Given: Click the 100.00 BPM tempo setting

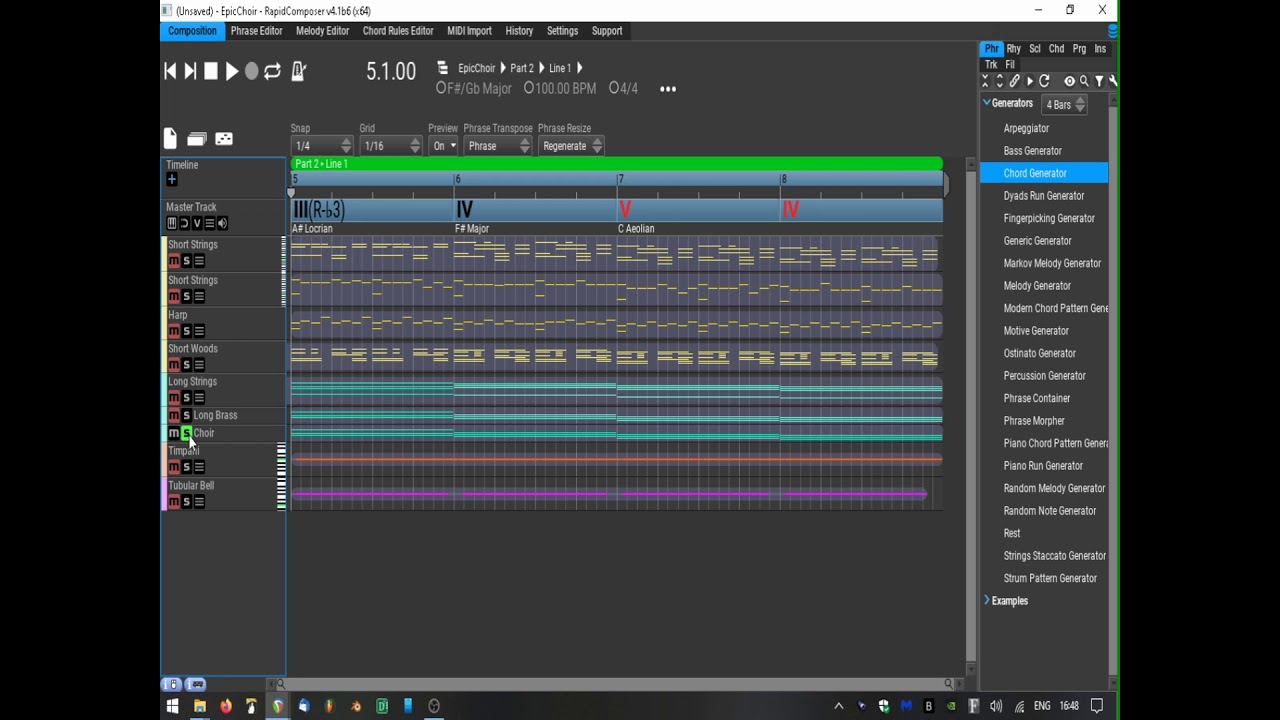Looking at the screenshot, I should (560, 89).
